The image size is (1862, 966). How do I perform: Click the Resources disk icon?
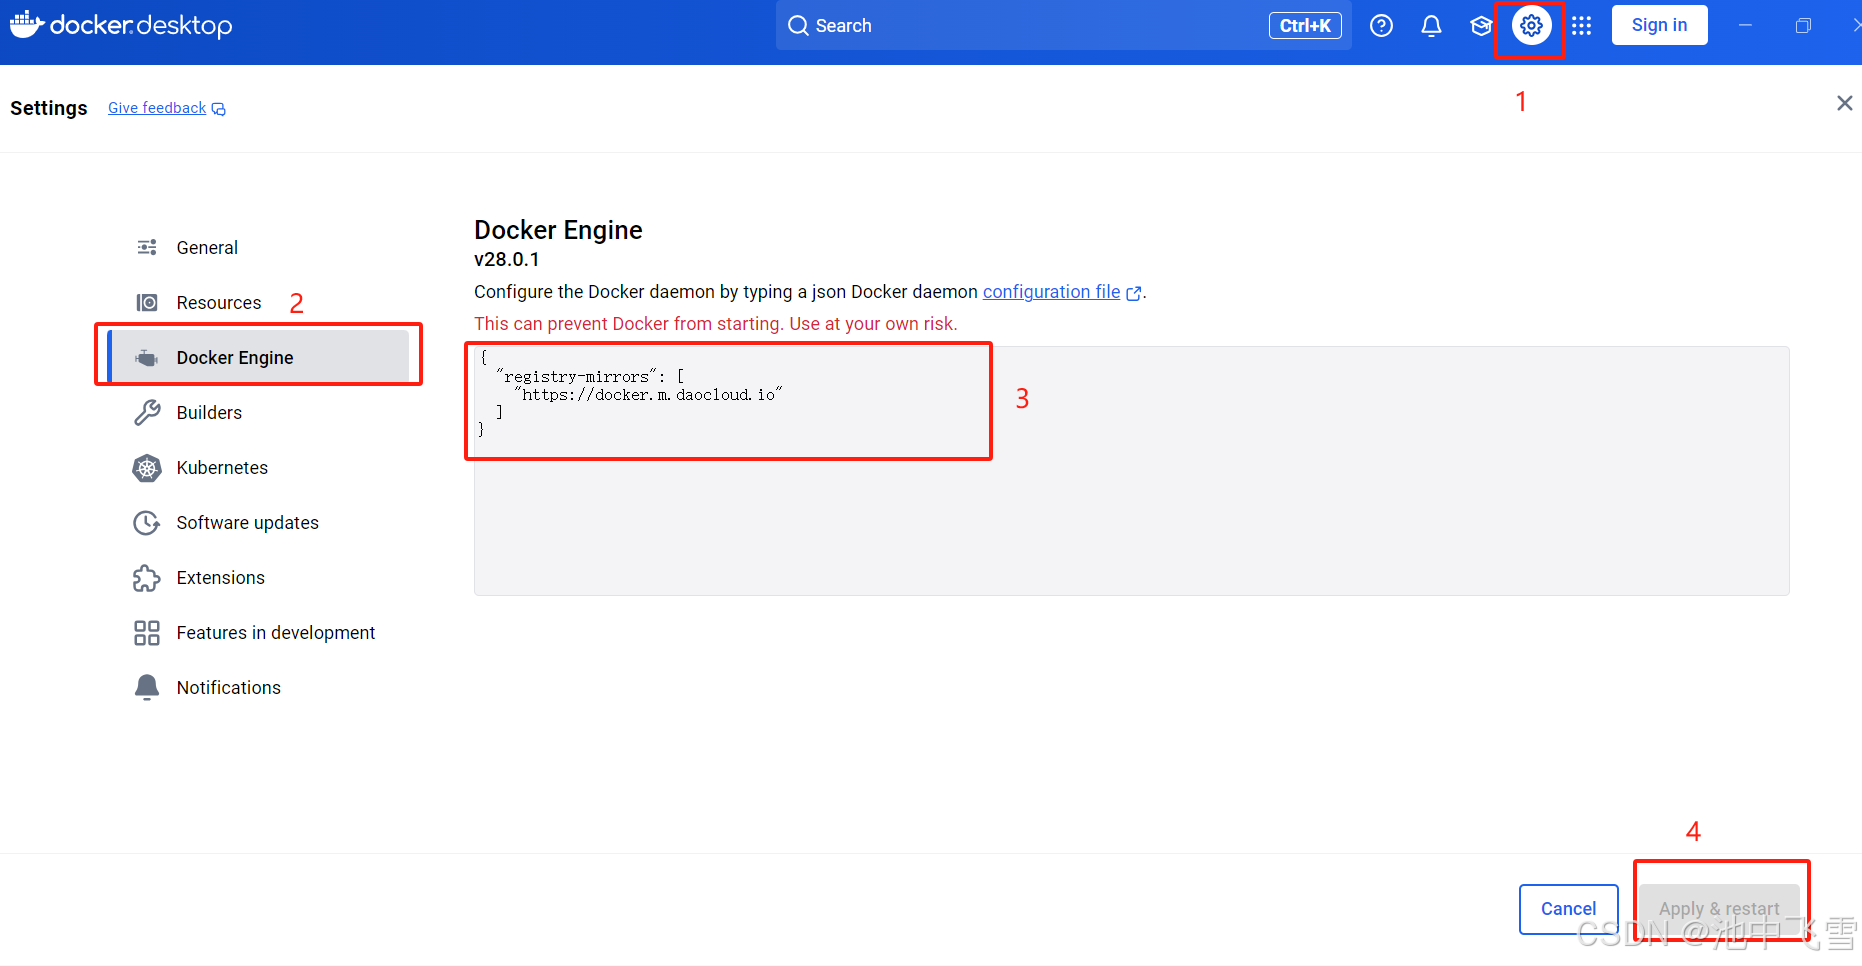click(x=147, y=302)
